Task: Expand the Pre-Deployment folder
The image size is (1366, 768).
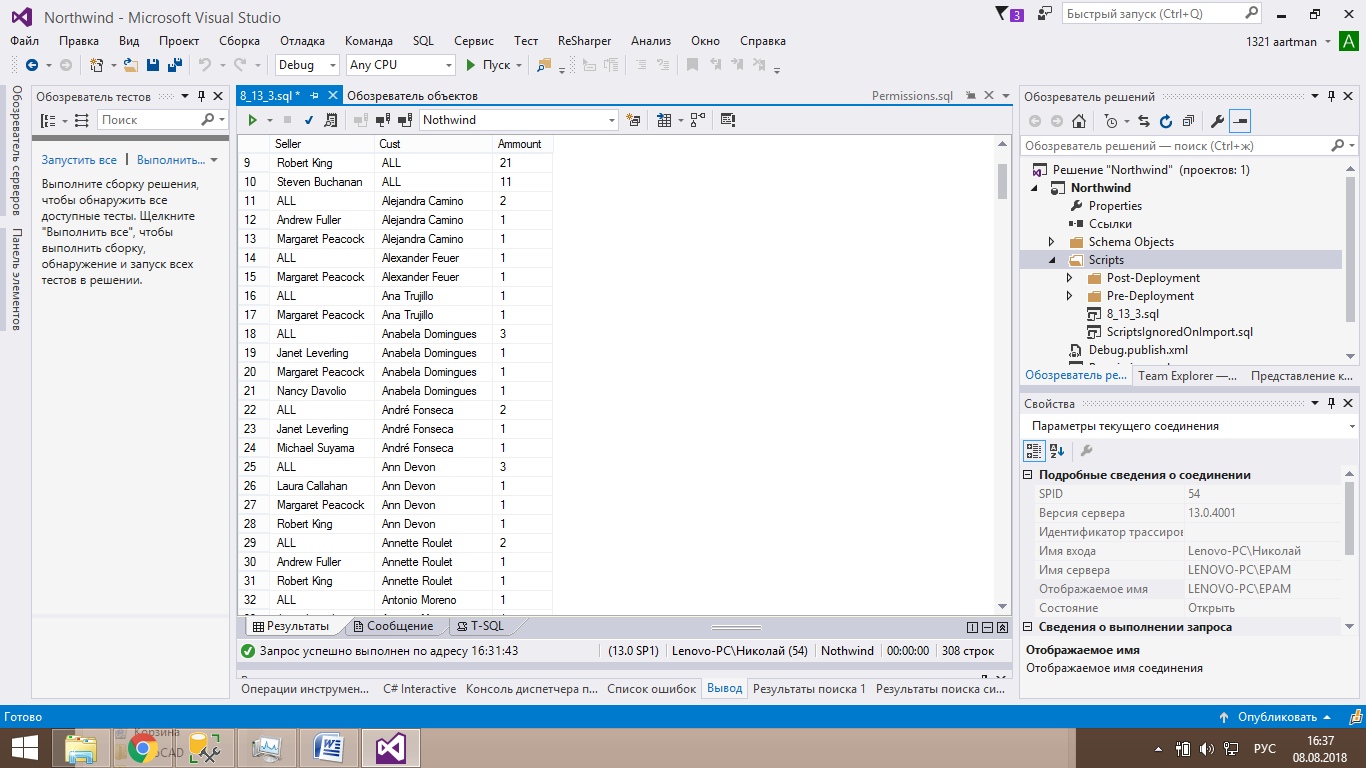Action: click(1069, 296)
